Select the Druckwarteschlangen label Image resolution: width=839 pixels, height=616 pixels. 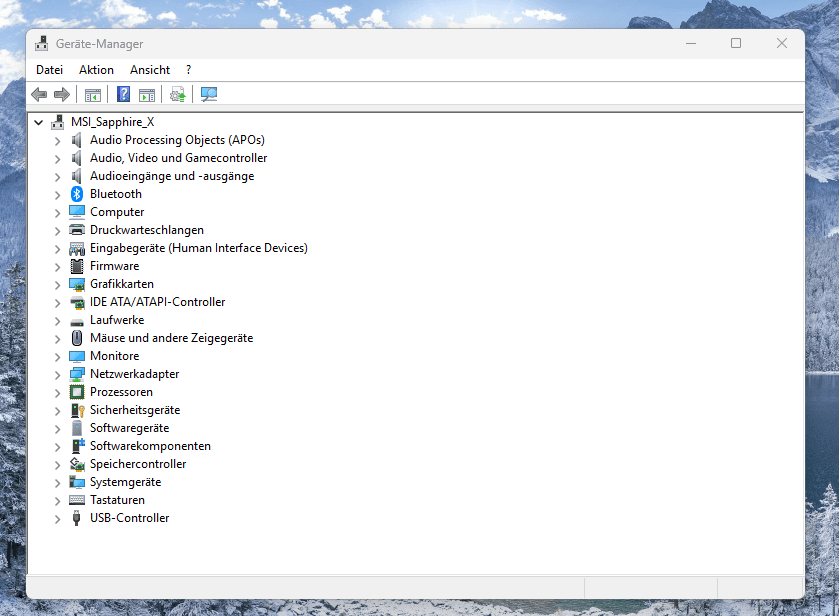click(x=147, y=230)
